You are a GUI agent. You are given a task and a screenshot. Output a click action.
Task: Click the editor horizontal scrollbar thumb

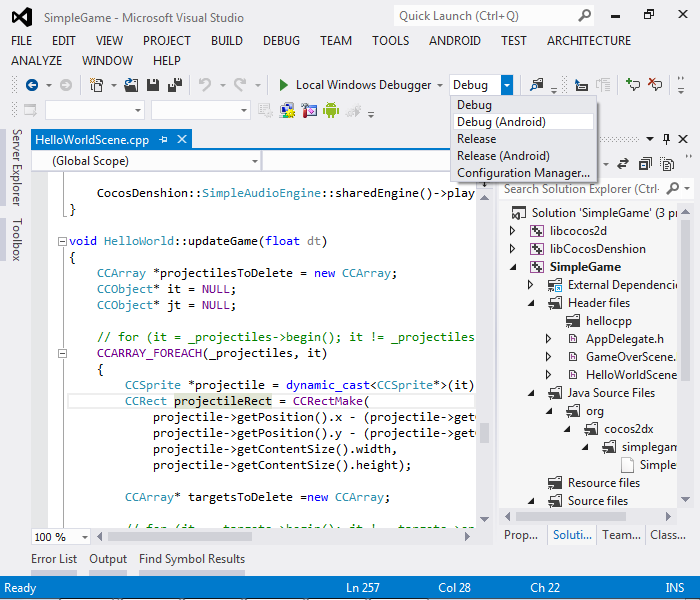(180, 537)
